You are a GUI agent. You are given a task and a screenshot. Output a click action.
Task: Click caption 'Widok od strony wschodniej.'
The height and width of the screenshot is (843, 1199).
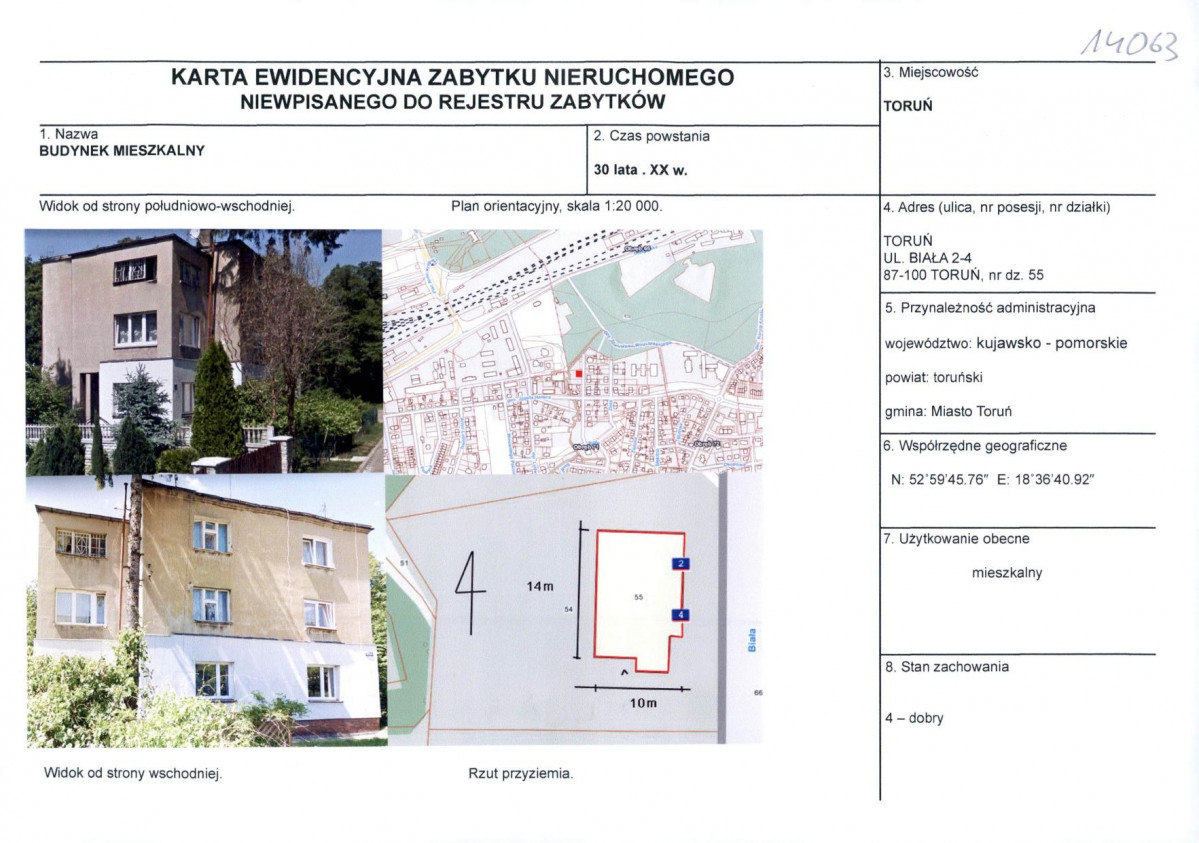click(133, 773)
